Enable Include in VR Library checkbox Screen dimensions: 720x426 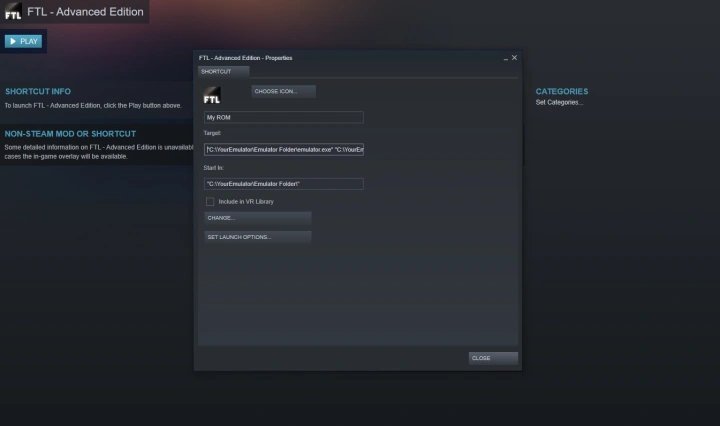[x=210, y=202]
